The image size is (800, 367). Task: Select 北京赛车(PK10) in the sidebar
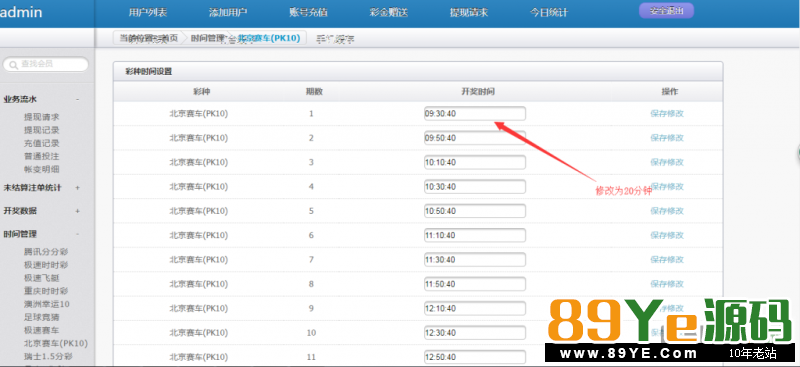pos(56,344)
